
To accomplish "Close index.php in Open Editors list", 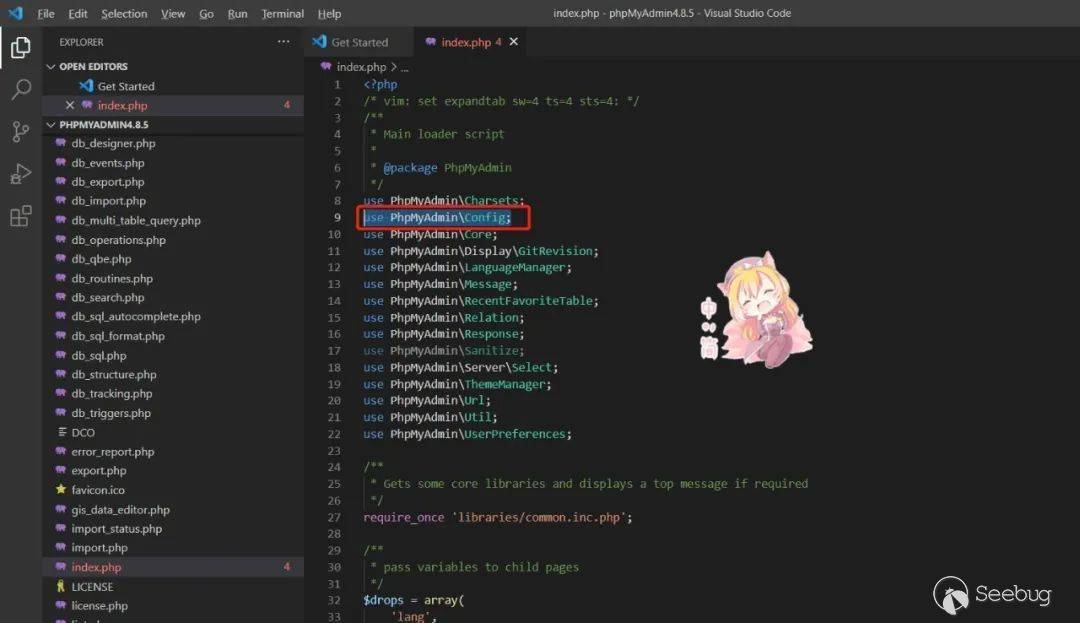I will 69,105.
